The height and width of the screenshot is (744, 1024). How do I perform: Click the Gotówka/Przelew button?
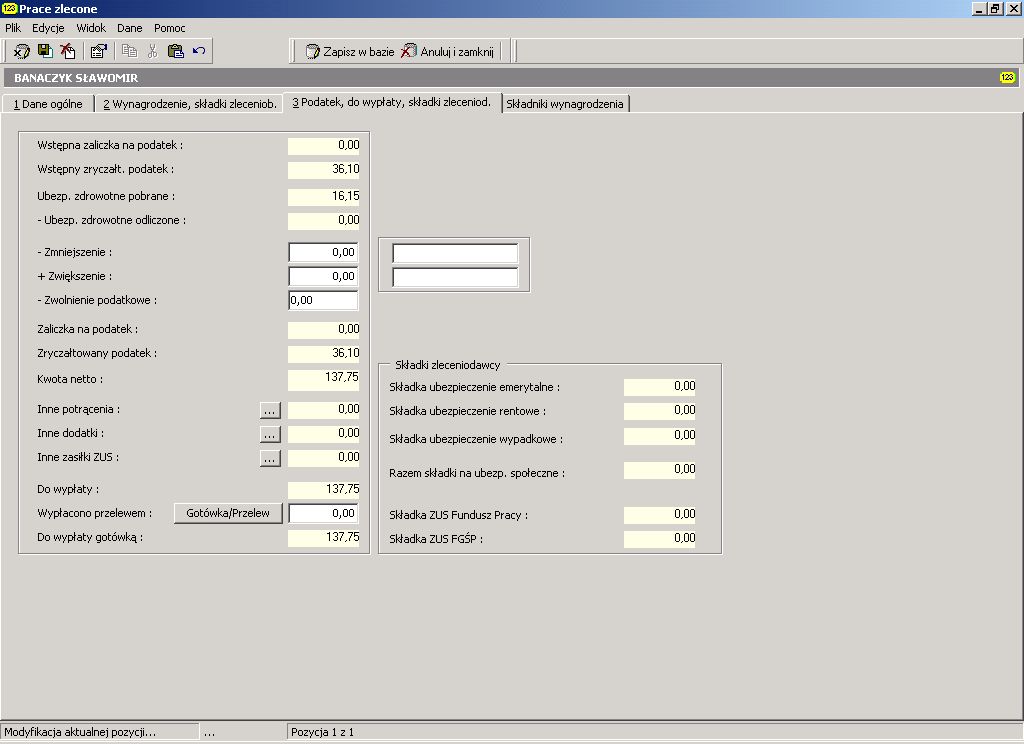point(228,513)
